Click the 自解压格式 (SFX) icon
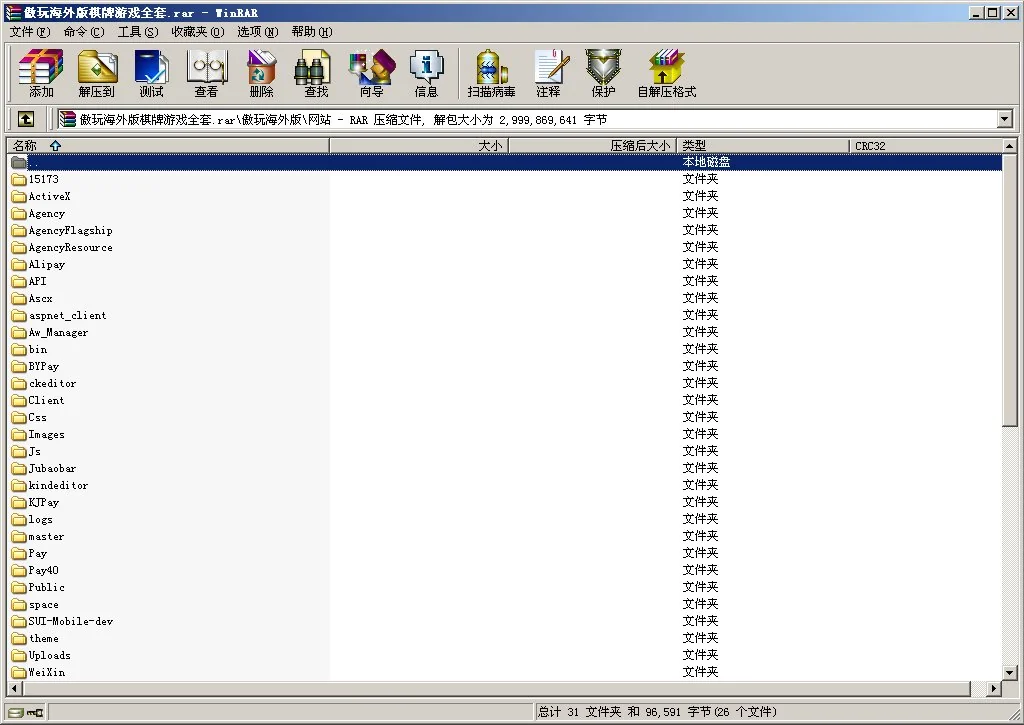Viewport: 1024px width, 725px height. [x=666, y=73]
